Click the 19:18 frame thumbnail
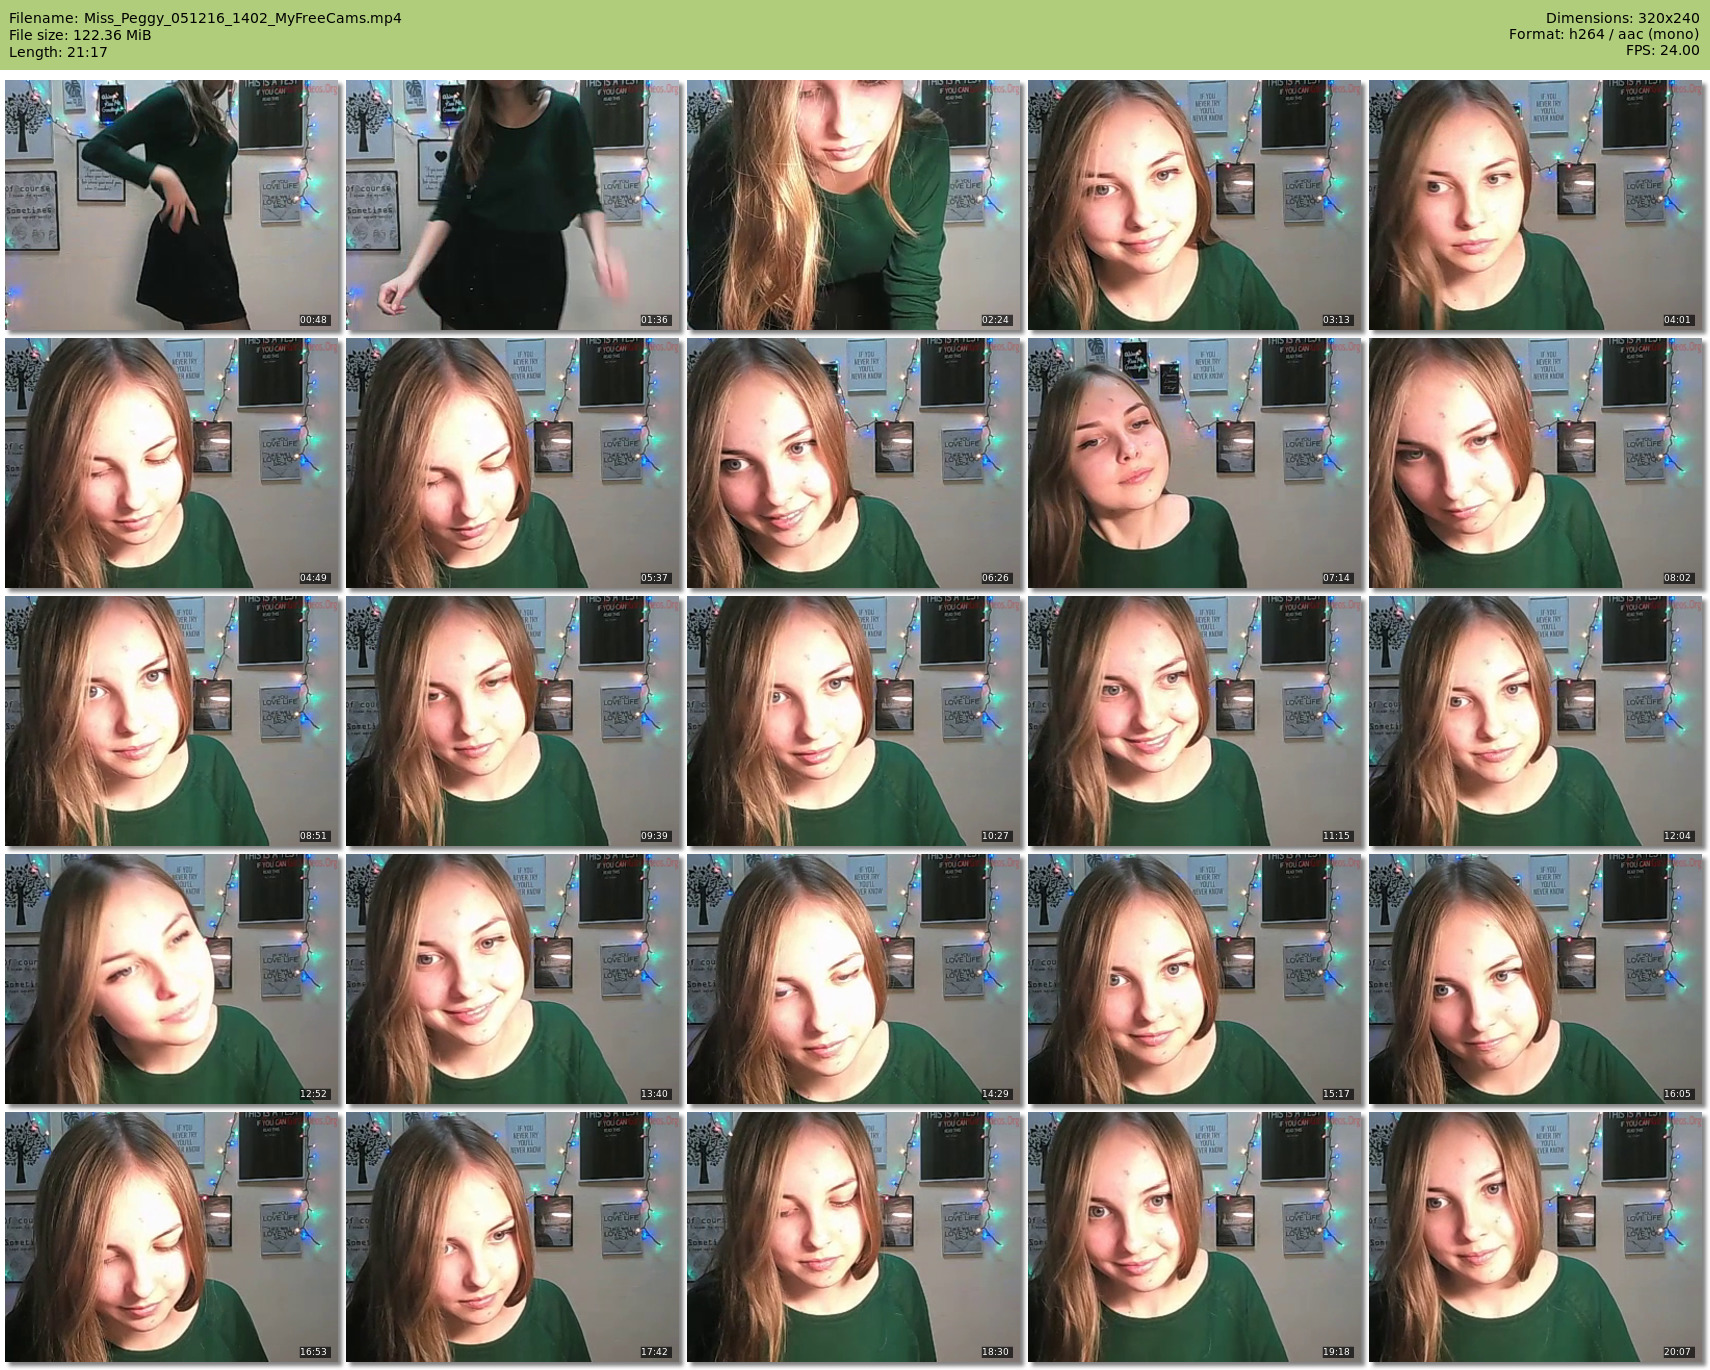The height and width of the screenshot is (1370, 1710). [x=1195, y=1237]
